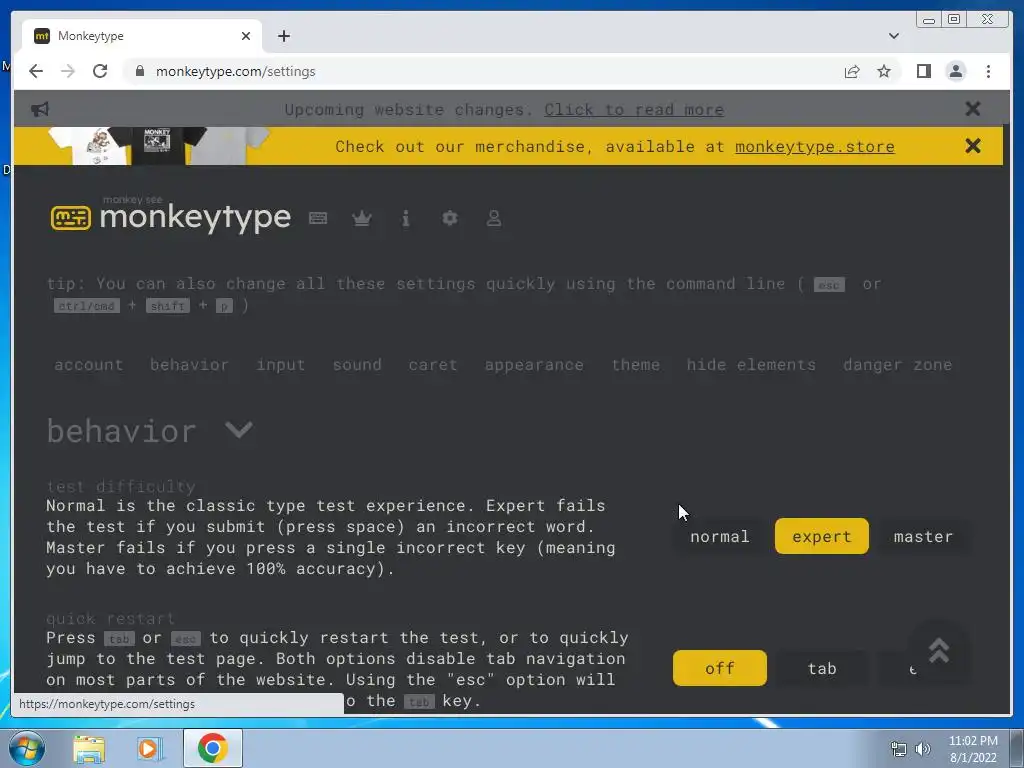
Task: Close the Monkeytype tab
Action: tap(246, 36)
